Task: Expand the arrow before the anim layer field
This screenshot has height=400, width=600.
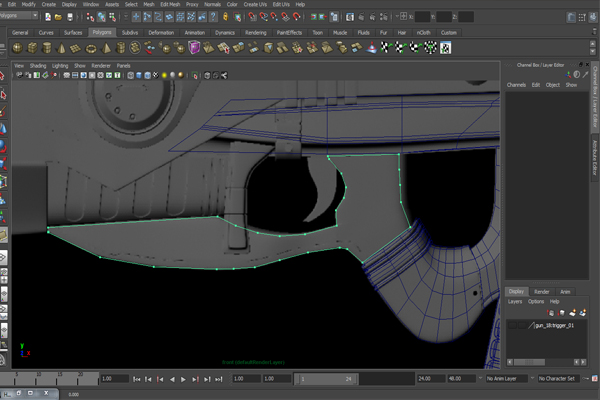Action: (480, 378)
